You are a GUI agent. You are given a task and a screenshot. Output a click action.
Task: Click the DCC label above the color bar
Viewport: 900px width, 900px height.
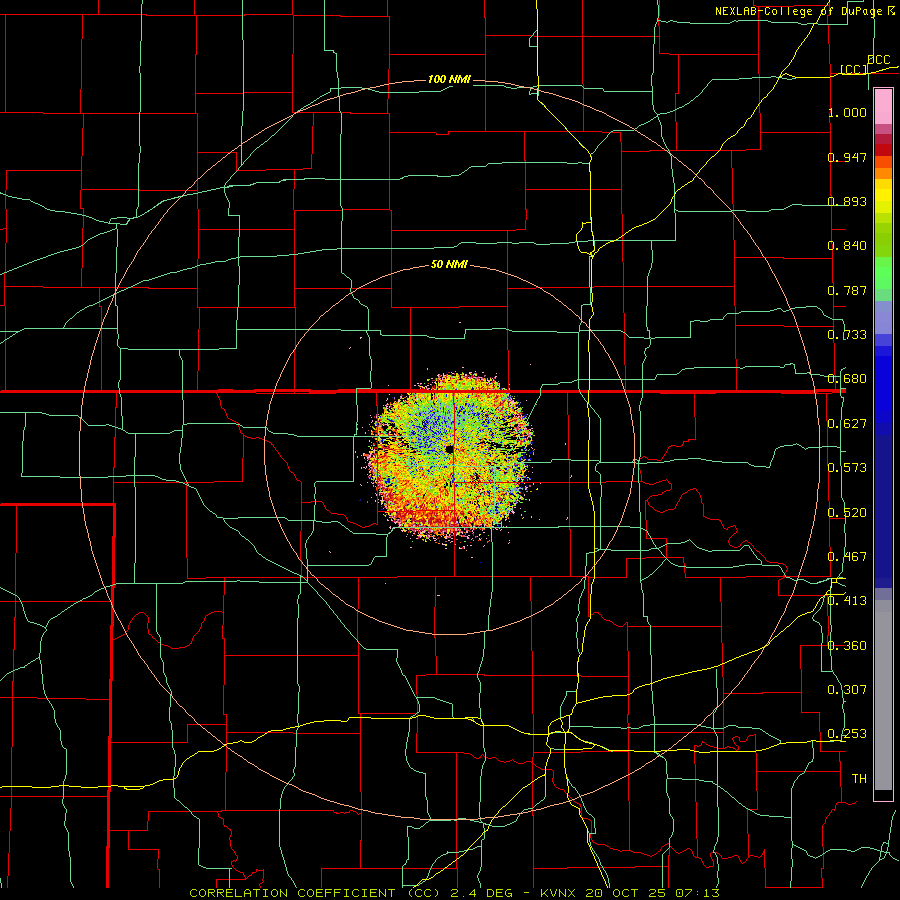coord(878,60)
